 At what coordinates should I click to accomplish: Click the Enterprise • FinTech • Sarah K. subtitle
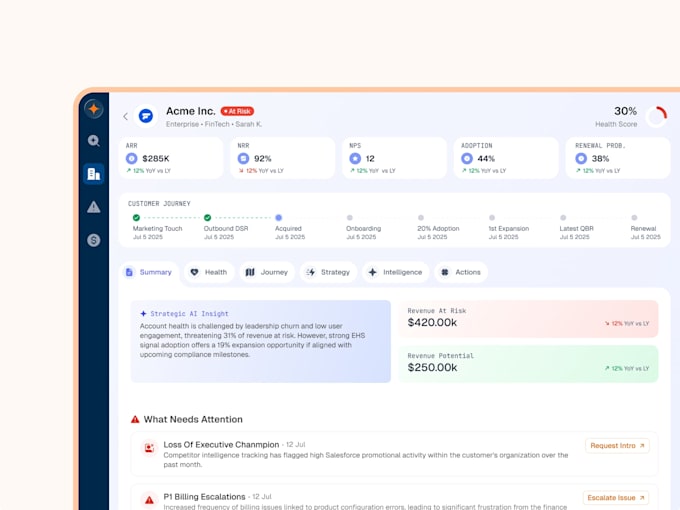[214, 124]
